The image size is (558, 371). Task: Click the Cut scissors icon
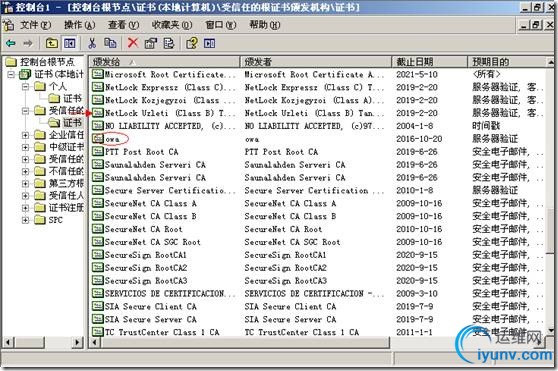[x=92, y=43]
